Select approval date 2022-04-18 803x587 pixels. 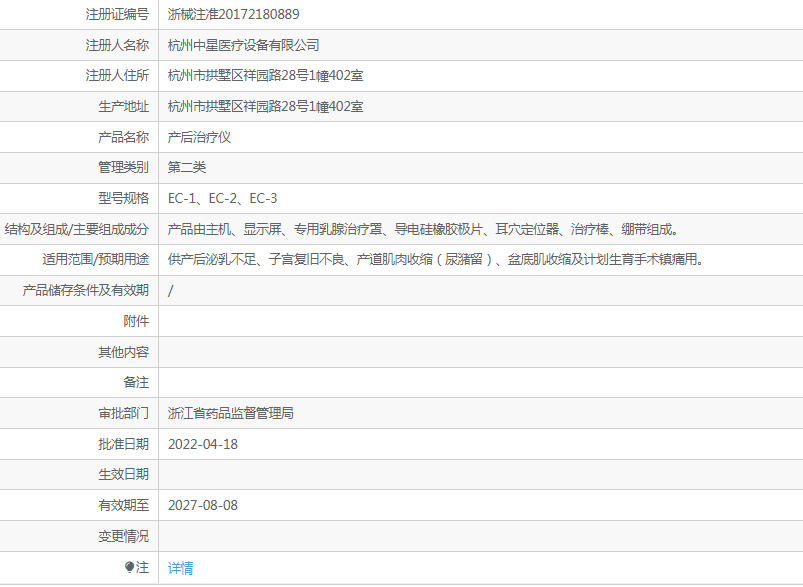pyautogui.click(x=203, y=444)
